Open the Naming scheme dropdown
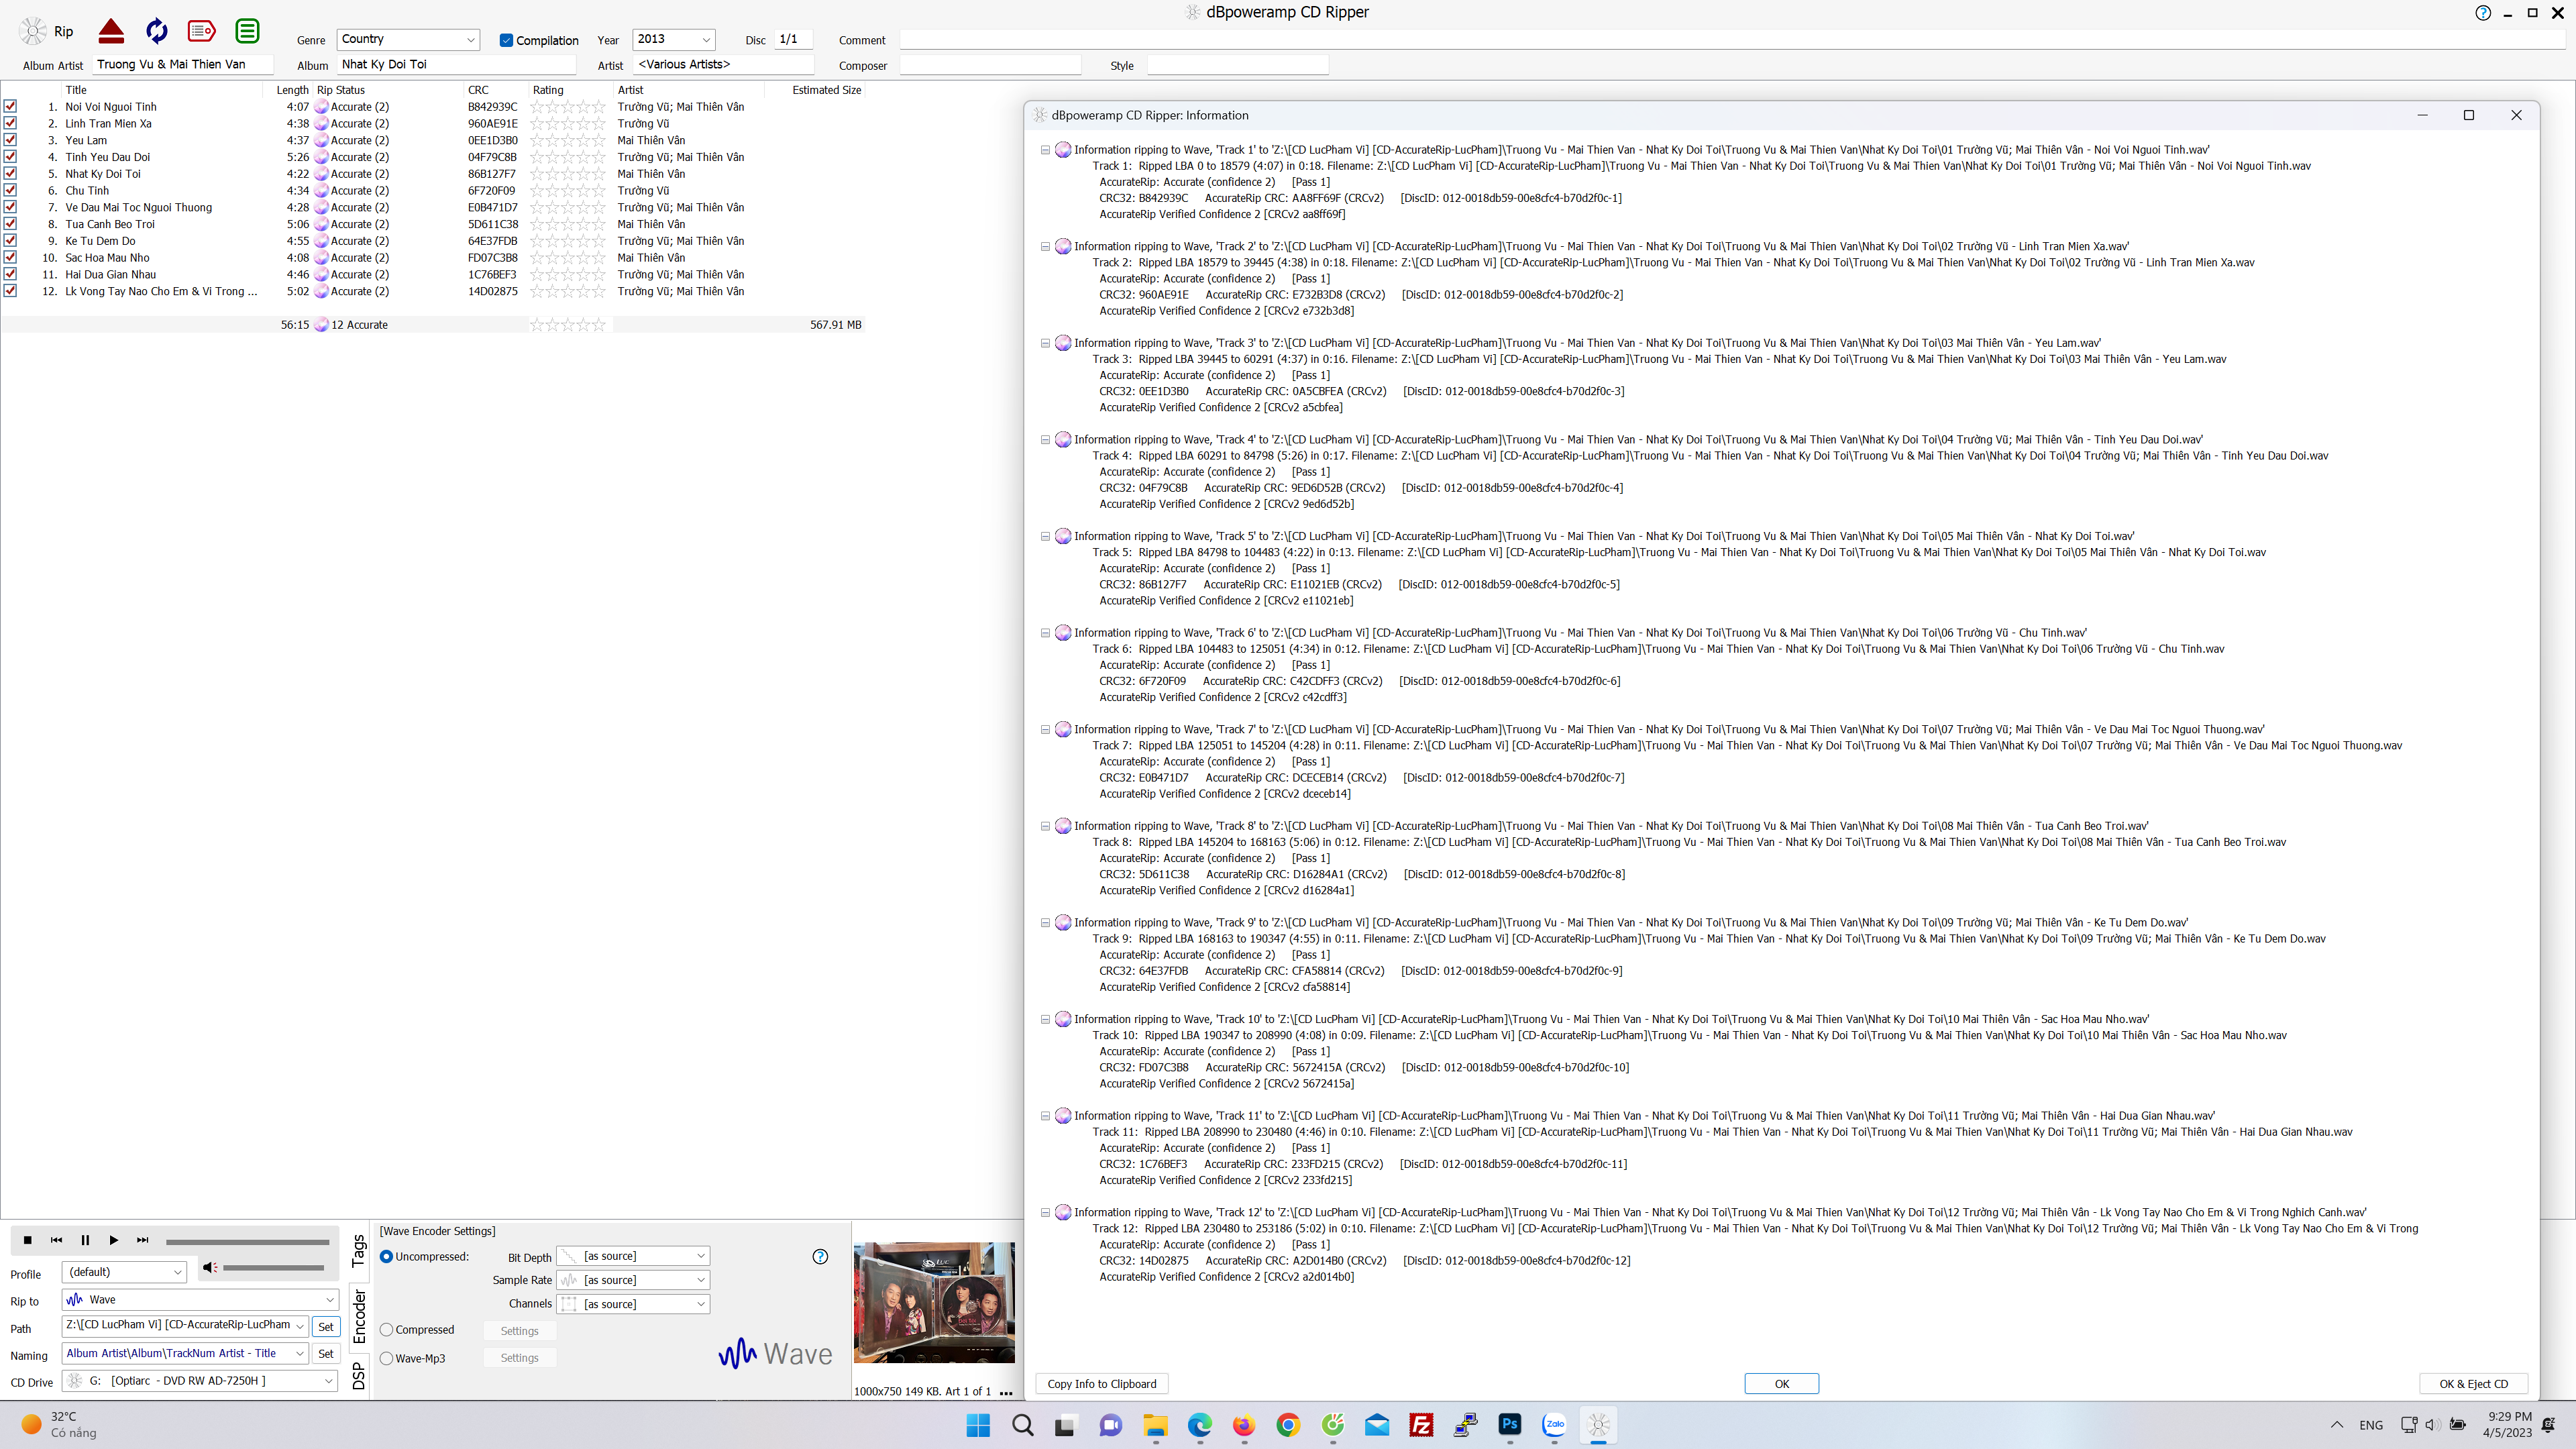The width and height of the screenshot is (2576, 1449). [x=185, y=1353]
